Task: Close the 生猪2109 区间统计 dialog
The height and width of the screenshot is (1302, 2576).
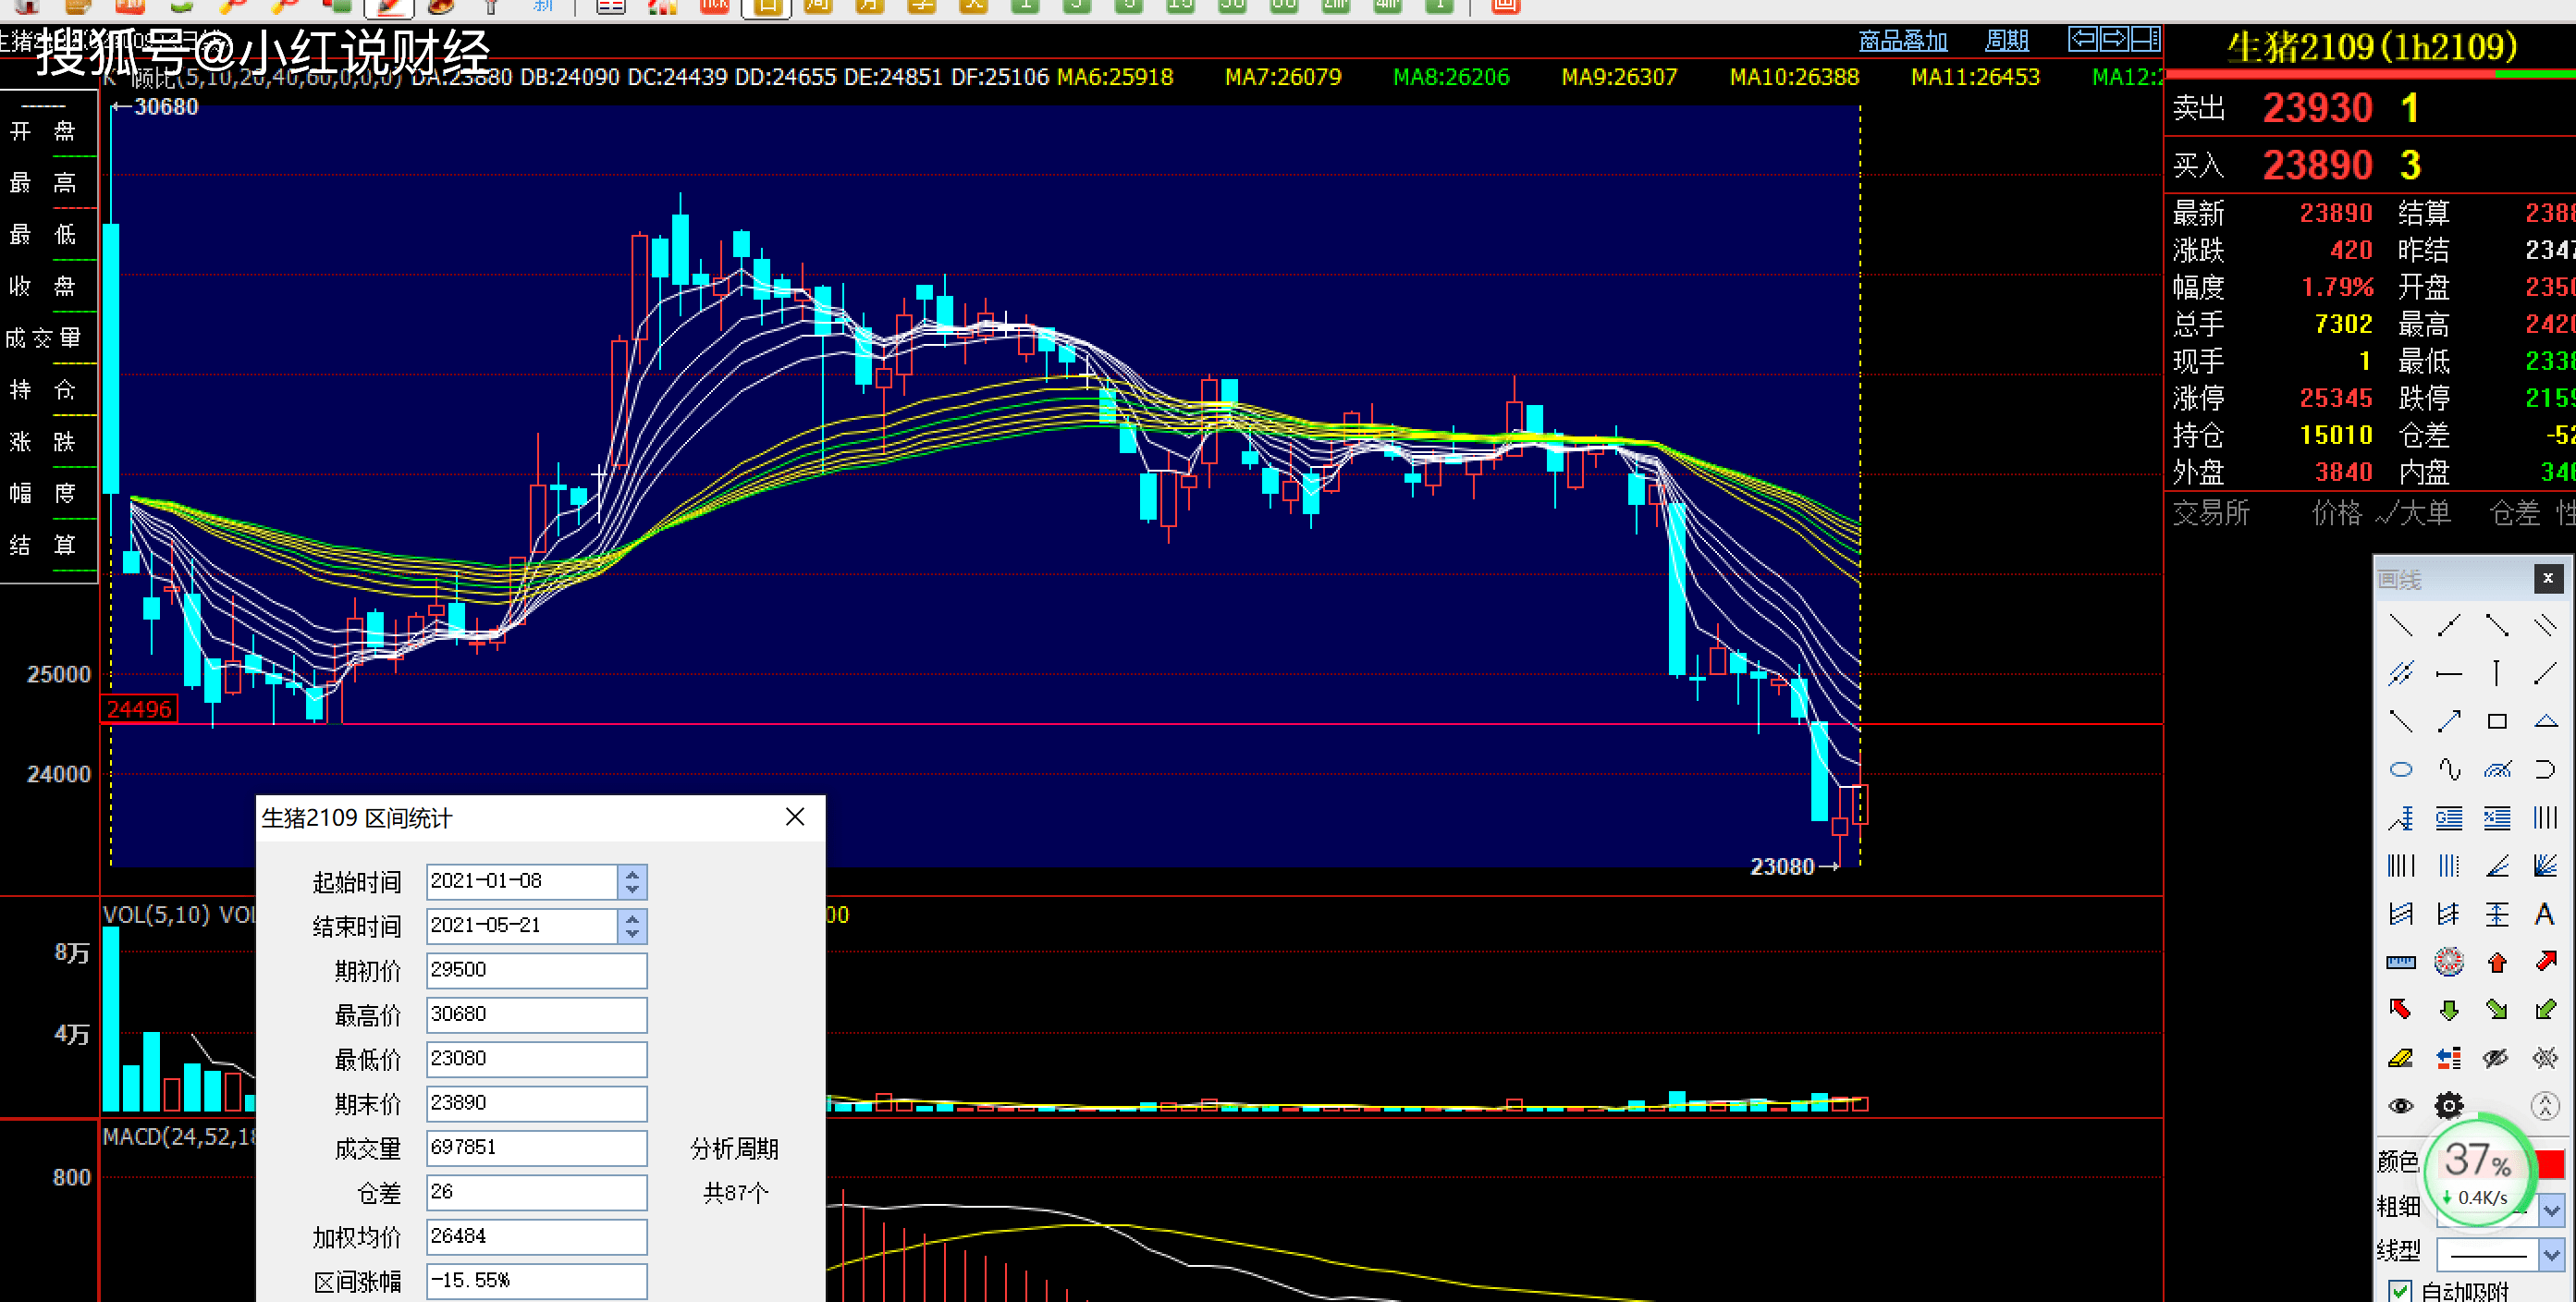Action: [x=795, y=817]
